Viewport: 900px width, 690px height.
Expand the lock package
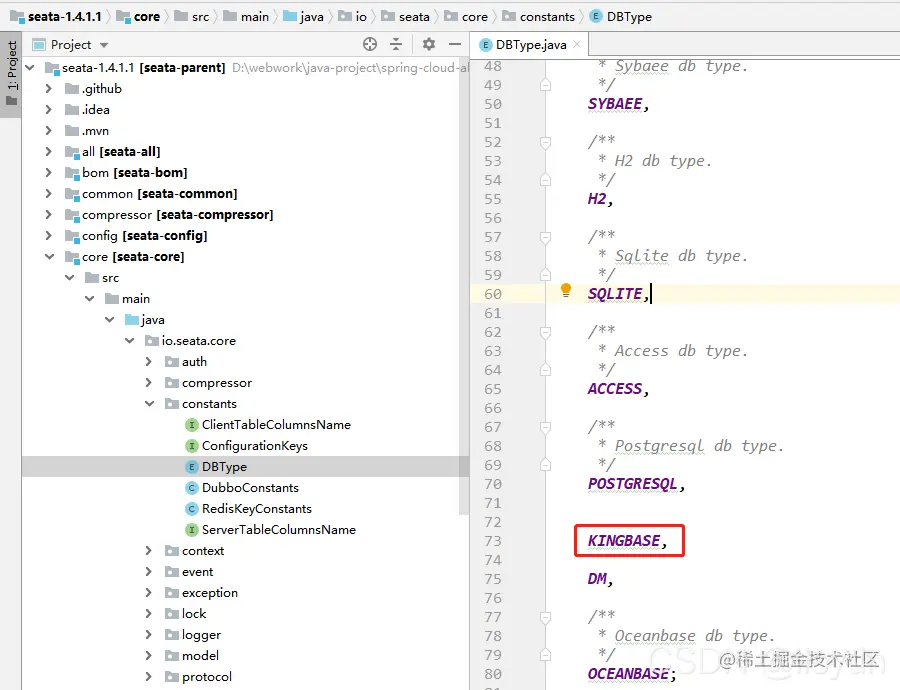[149, 614]
